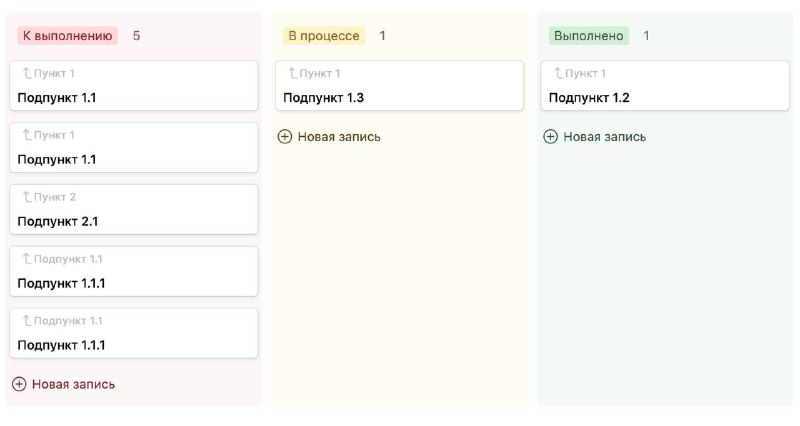Viewport: 800px width, 426px height.
Task: Select the red К выполнению status tag
Action: [x=67, y=36]
